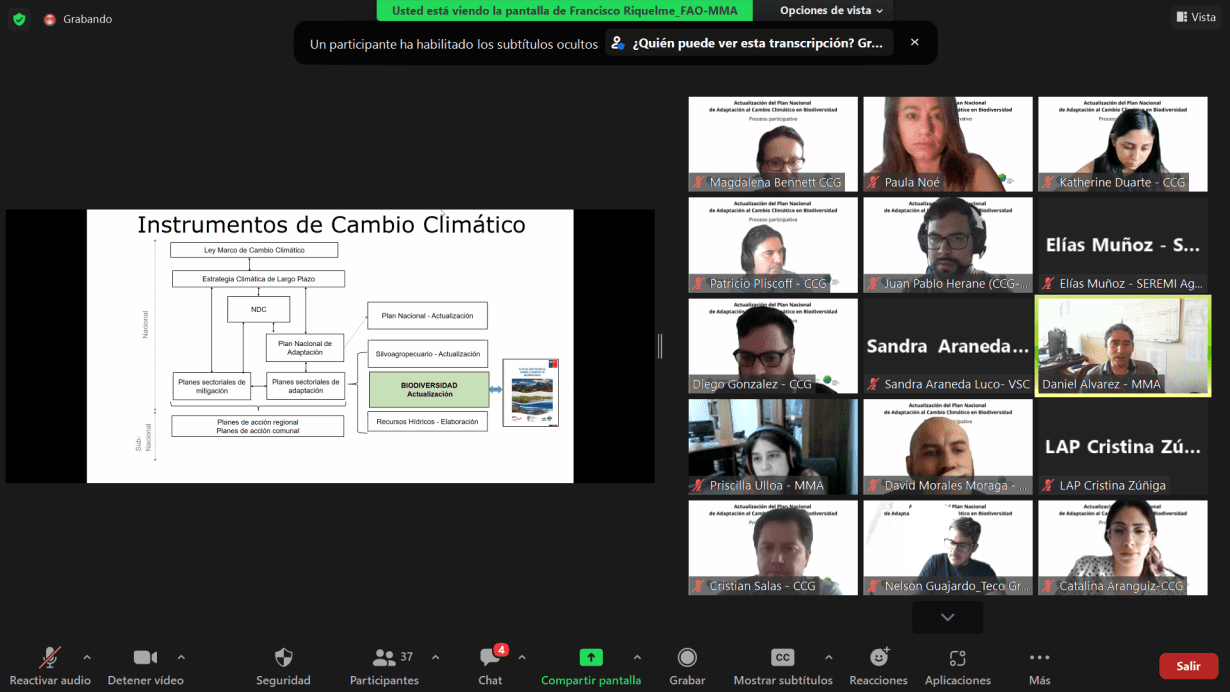Image resolution: width=1230 pixels, height=692 pixels.
Task: Expand video options arrow beside camera
Action: pos(181,657)
